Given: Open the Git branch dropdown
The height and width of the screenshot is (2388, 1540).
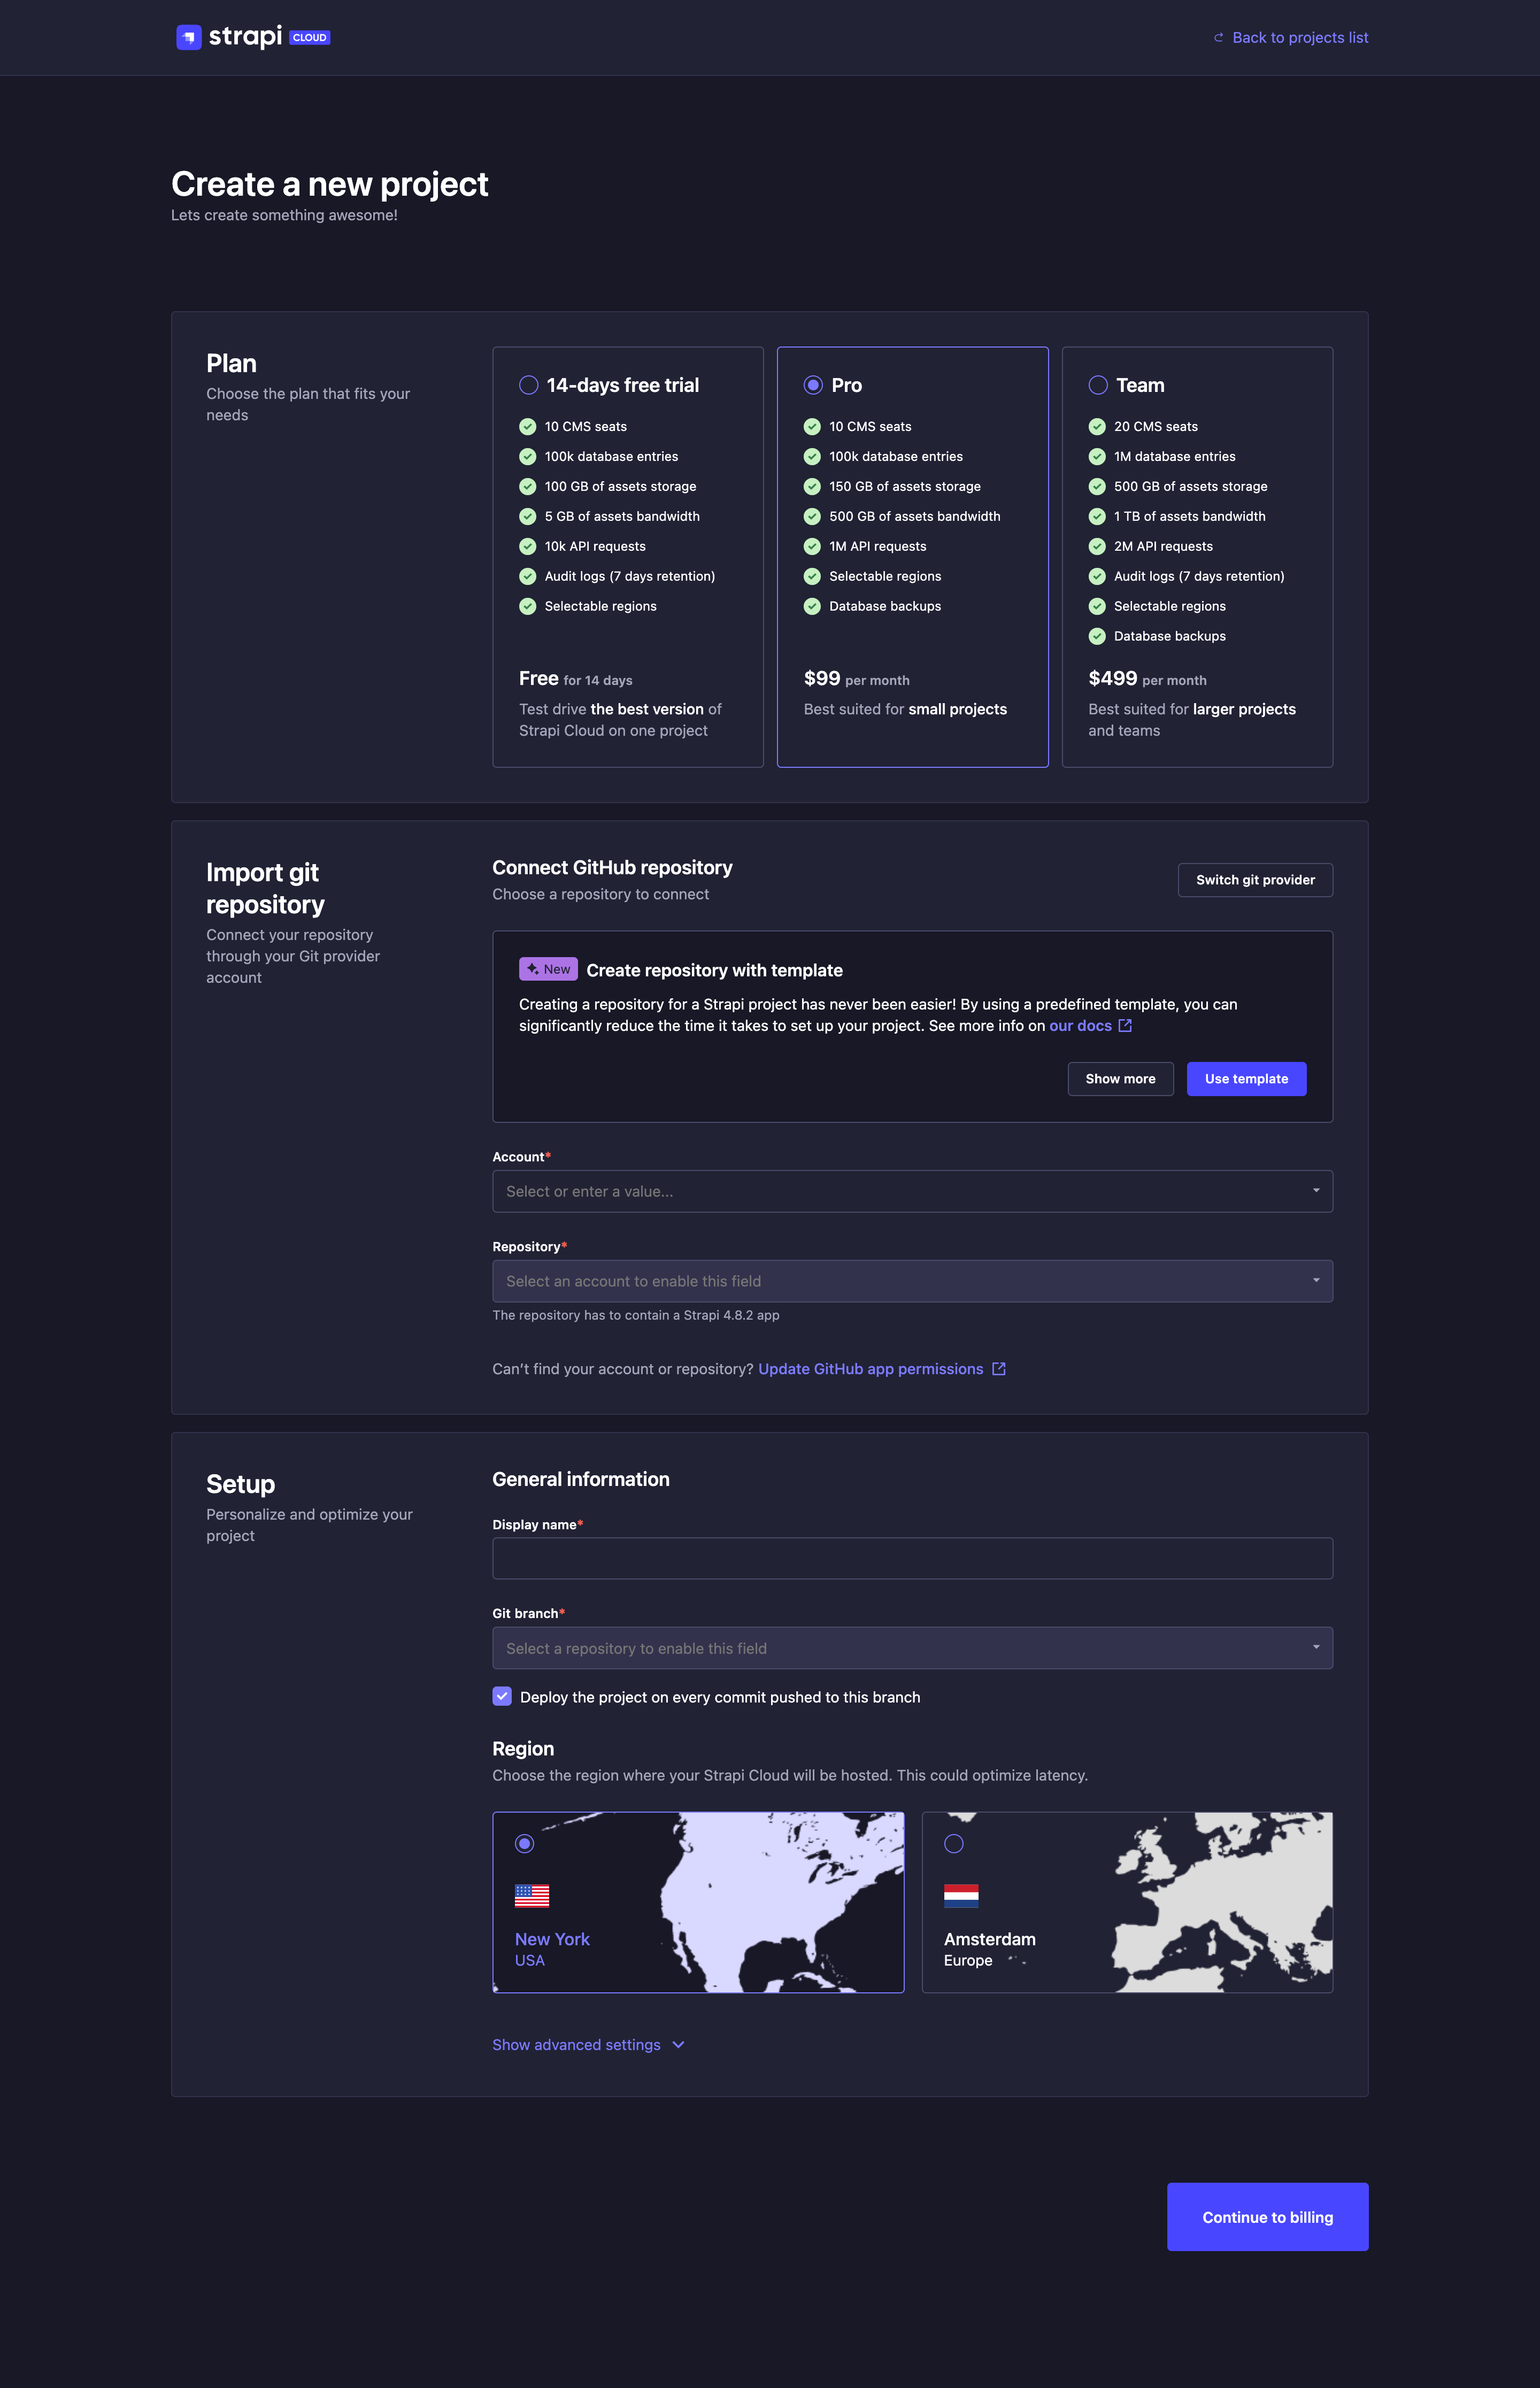Looking at the screenshot, I should click(912, 1647).
